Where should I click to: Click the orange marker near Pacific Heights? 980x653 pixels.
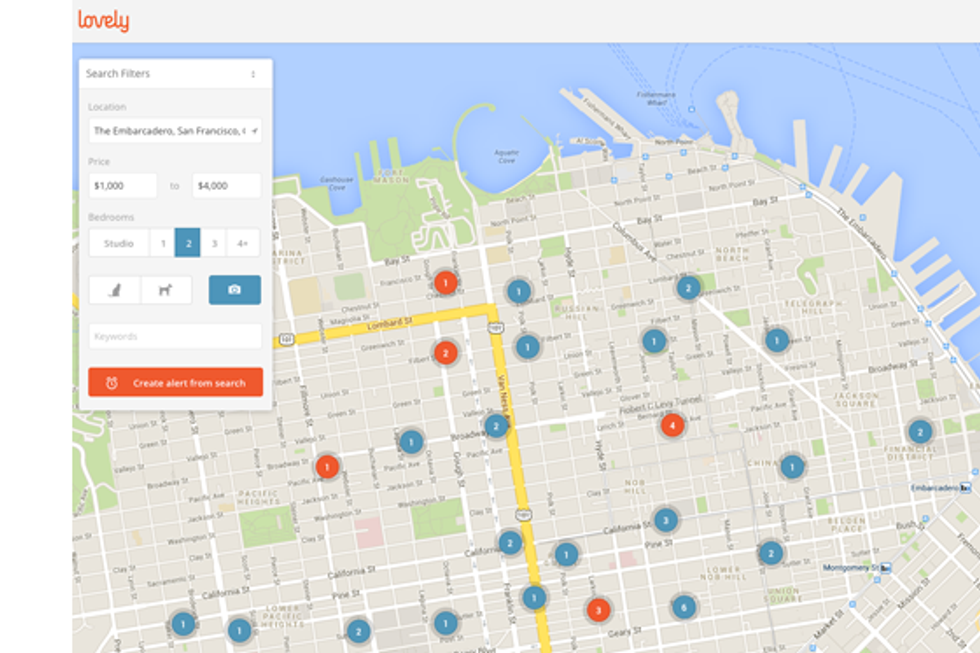pyautogui.click(x=327, y=466)
